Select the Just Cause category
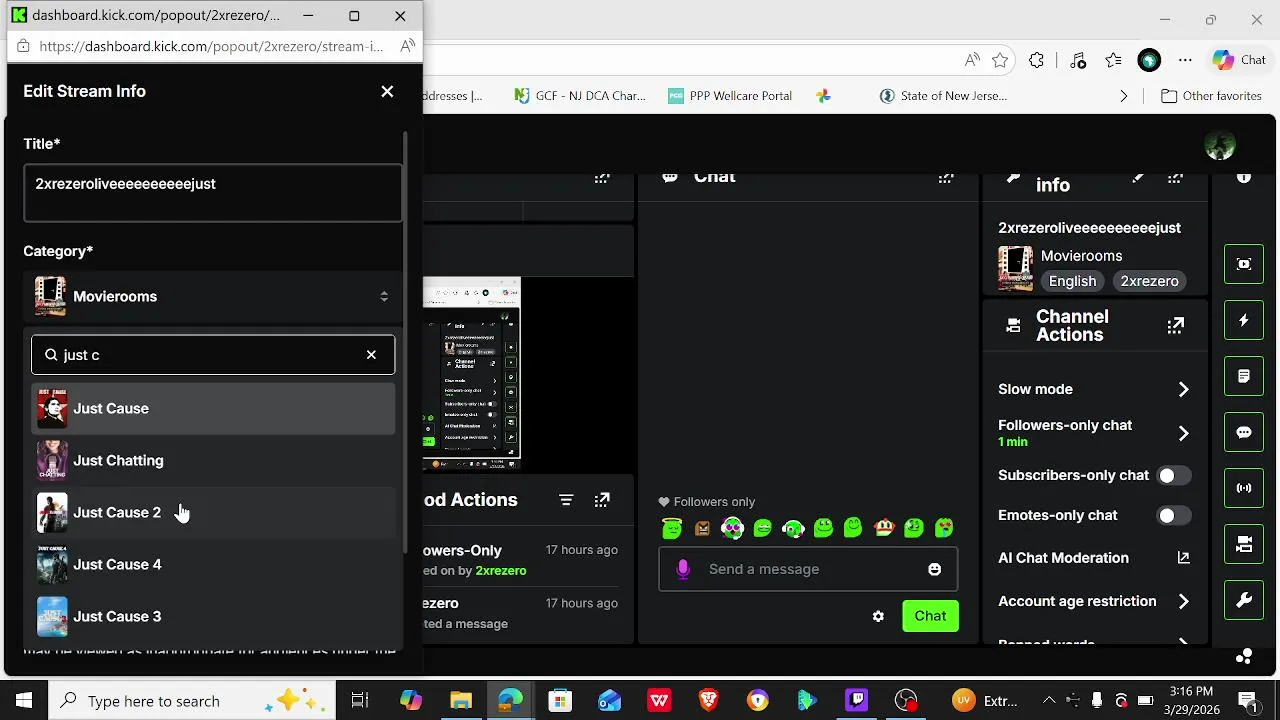Viewport: 1280px width, 720px height. pyautogui.click(x=213, y=408)
